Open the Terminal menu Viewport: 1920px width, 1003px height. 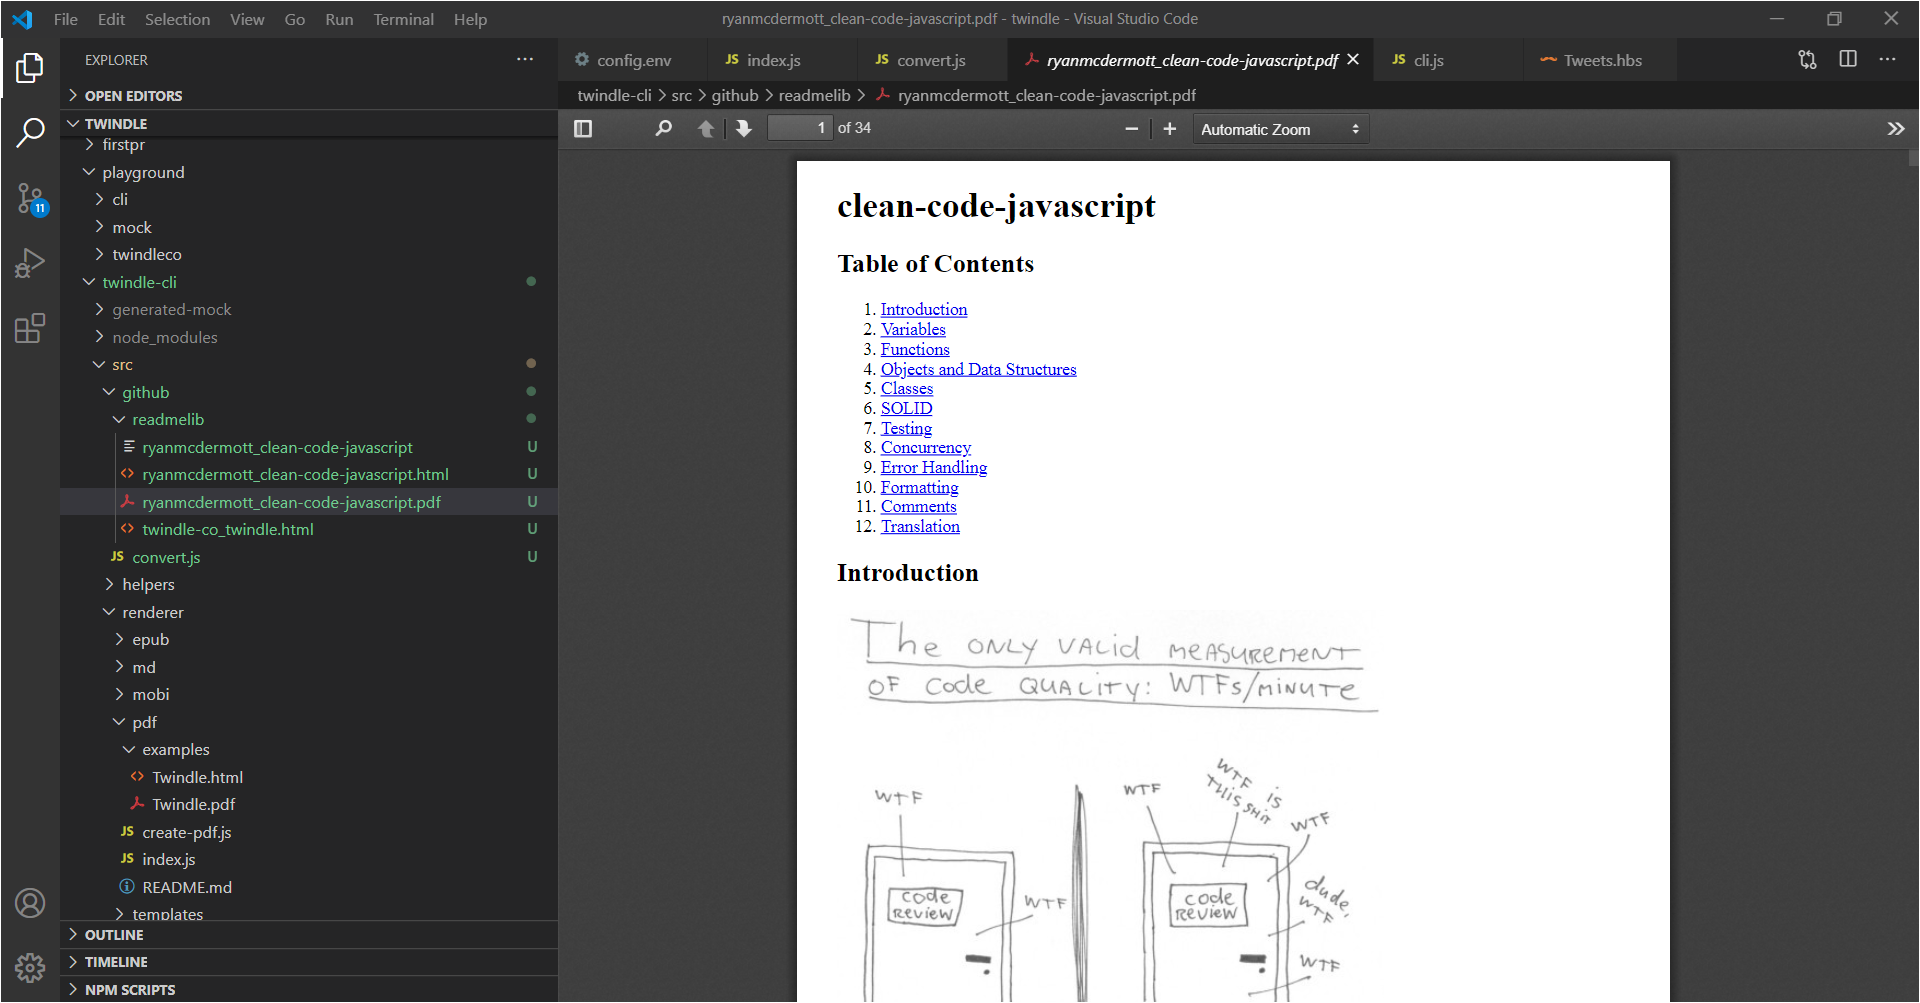[x=403, y=19]
